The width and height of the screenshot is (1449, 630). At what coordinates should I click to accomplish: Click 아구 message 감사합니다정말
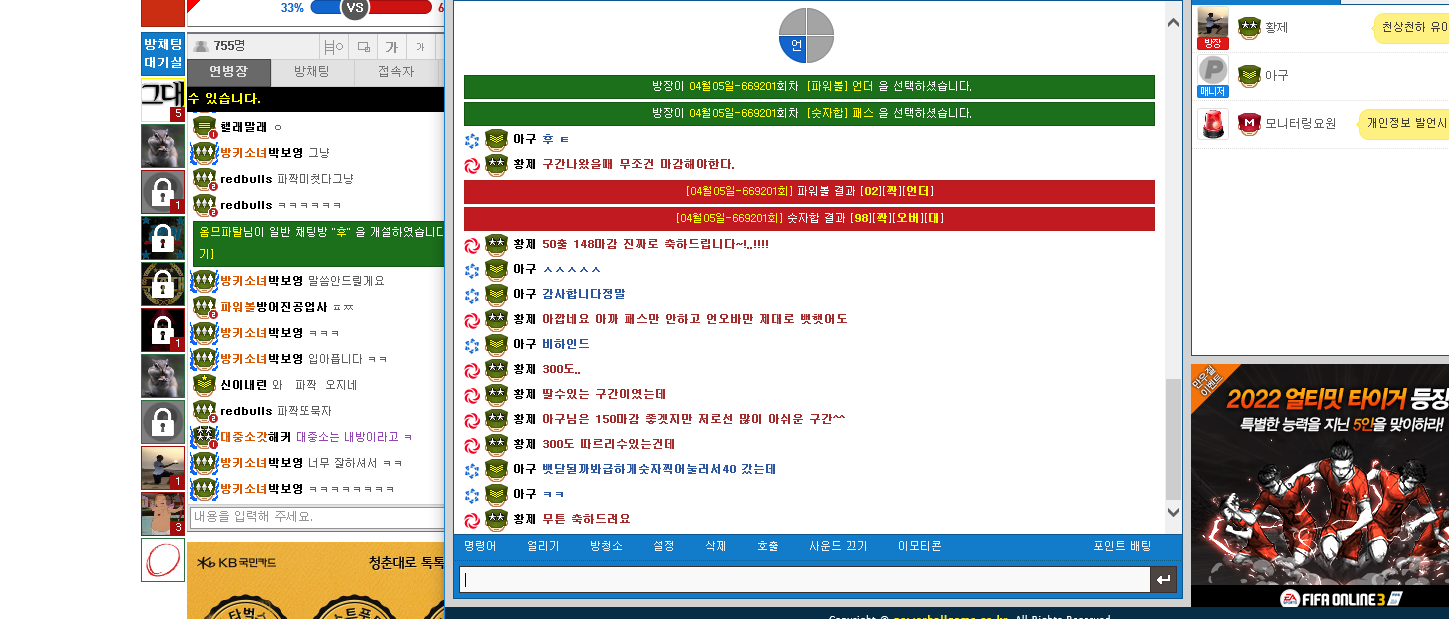583,294
